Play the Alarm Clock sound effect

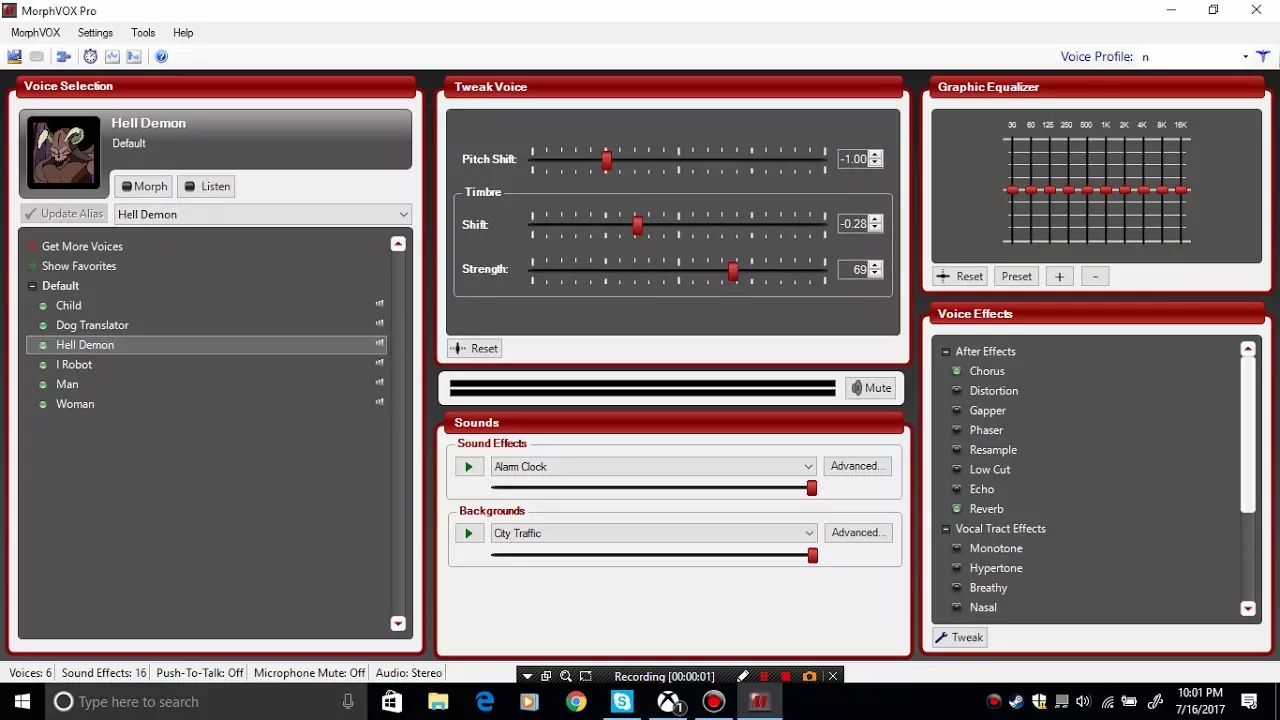(469, 466)
